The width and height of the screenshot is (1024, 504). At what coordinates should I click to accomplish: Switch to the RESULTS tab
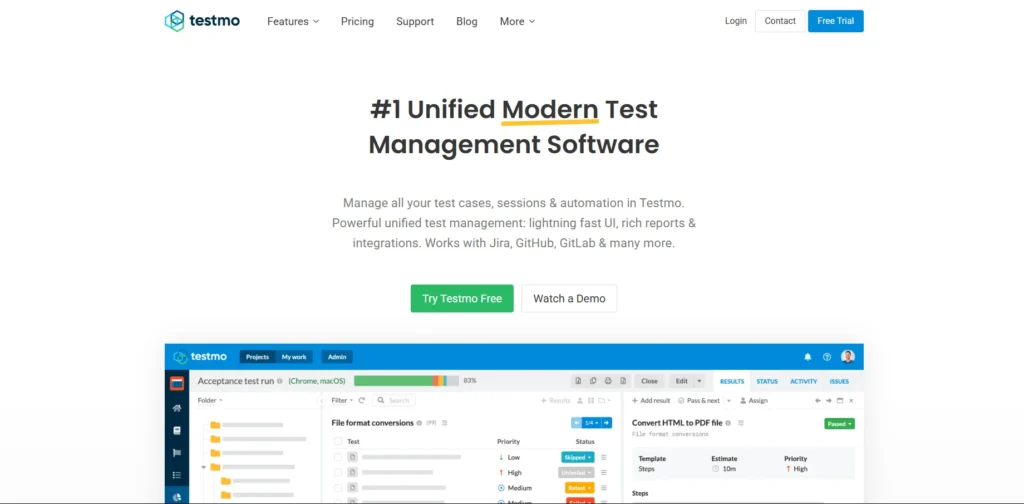pos(731,381)
